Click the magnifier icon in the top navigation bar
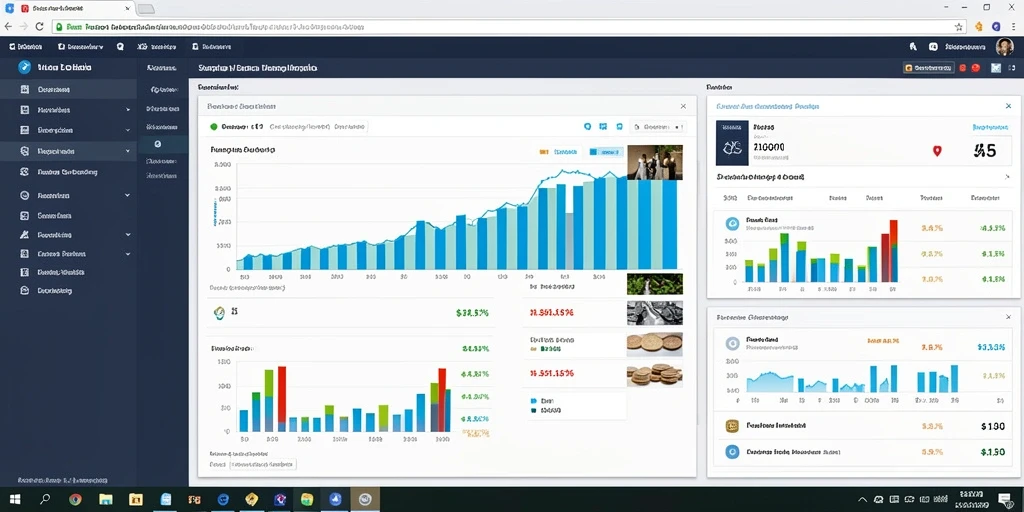Screen dimensions: 1024x512 [x=120, y=47]
